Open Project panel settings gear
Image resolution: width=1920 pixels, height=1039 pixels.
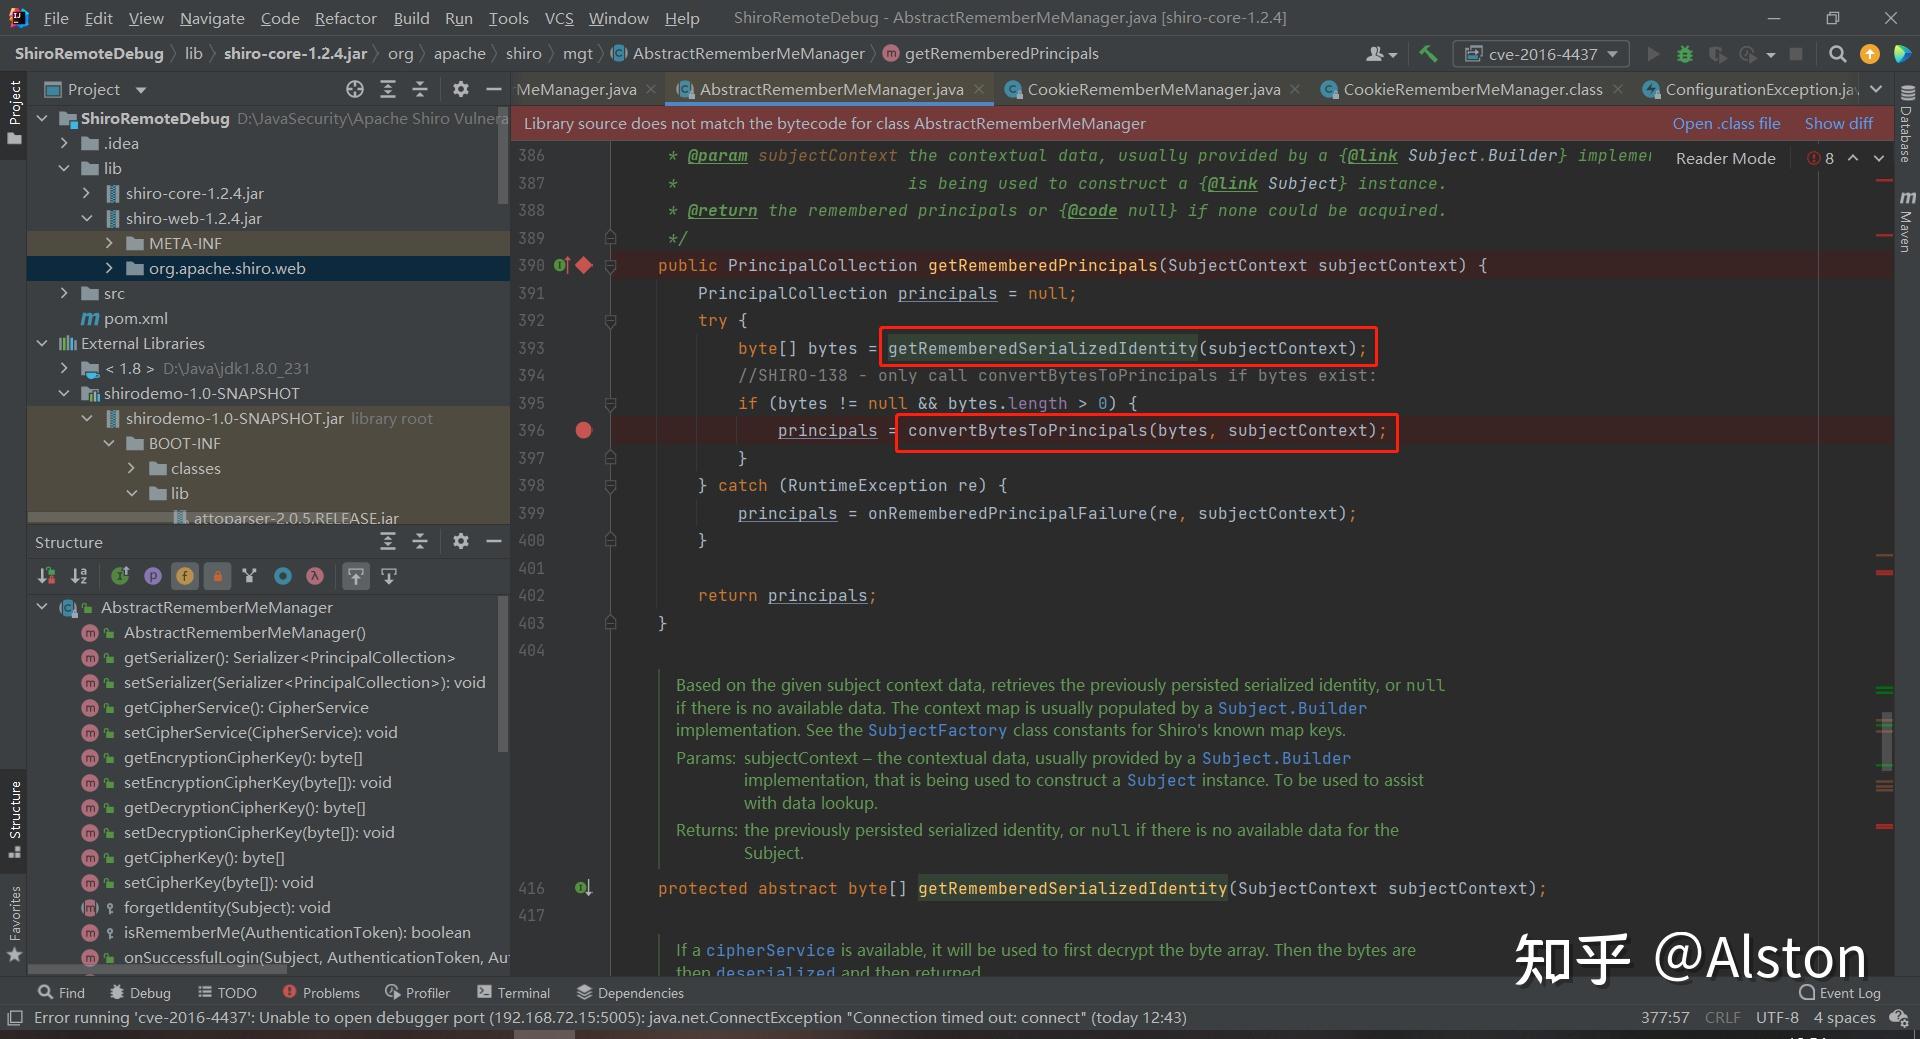tap(460, 90)
